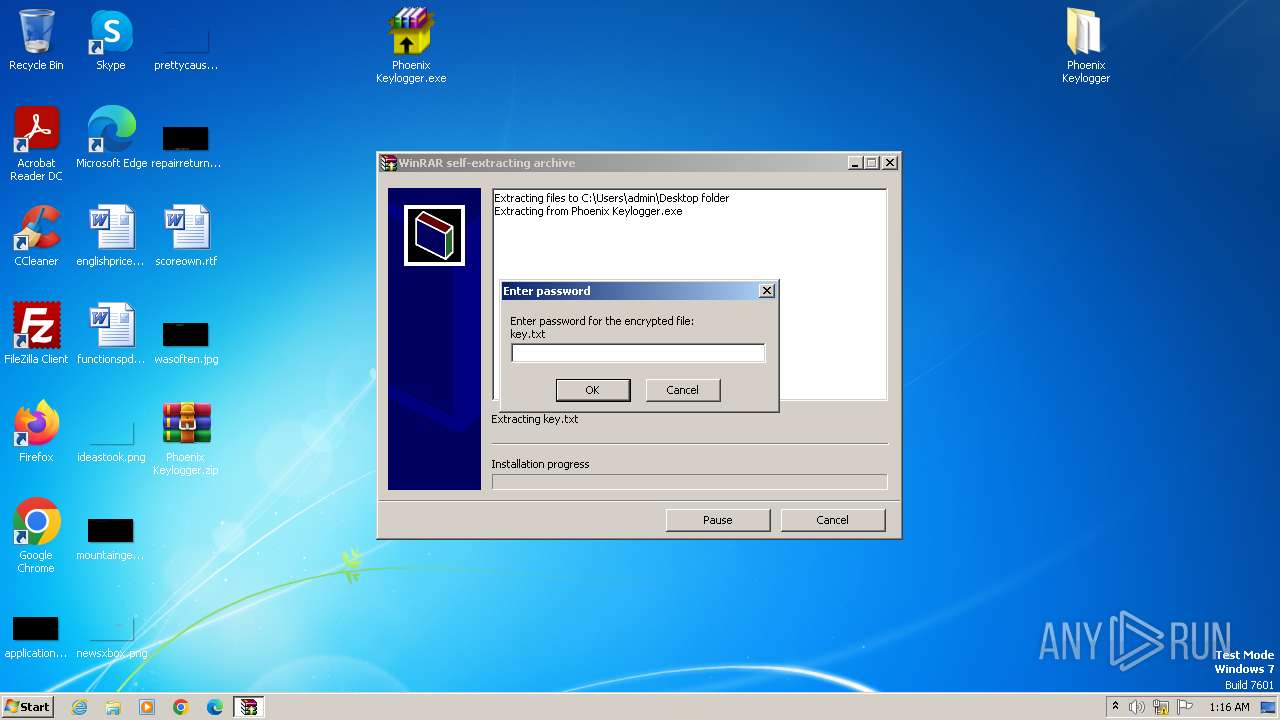Switch to the WinRAR taskbar button
This screenshot has height=720, width=1280.
[x=248, y=707]
